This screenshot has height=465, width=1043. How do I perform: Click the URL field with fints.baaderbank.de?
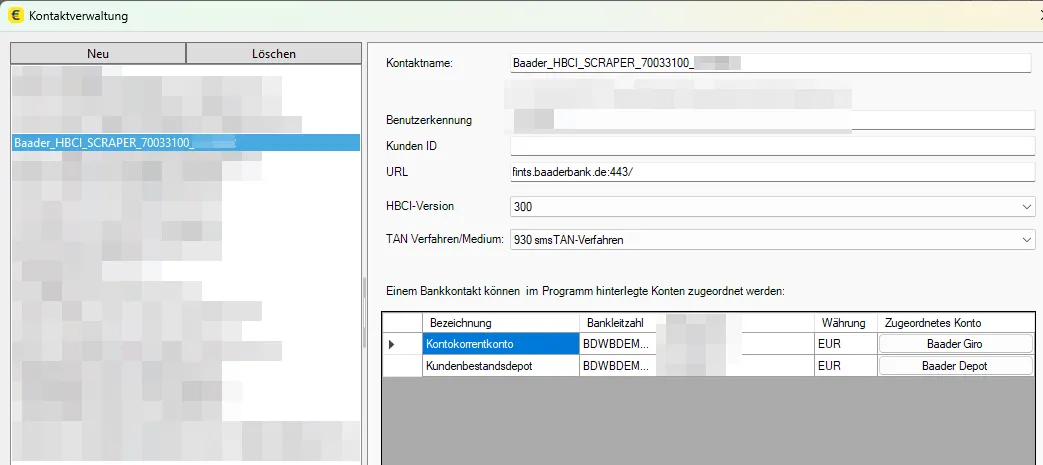(770, 172)
